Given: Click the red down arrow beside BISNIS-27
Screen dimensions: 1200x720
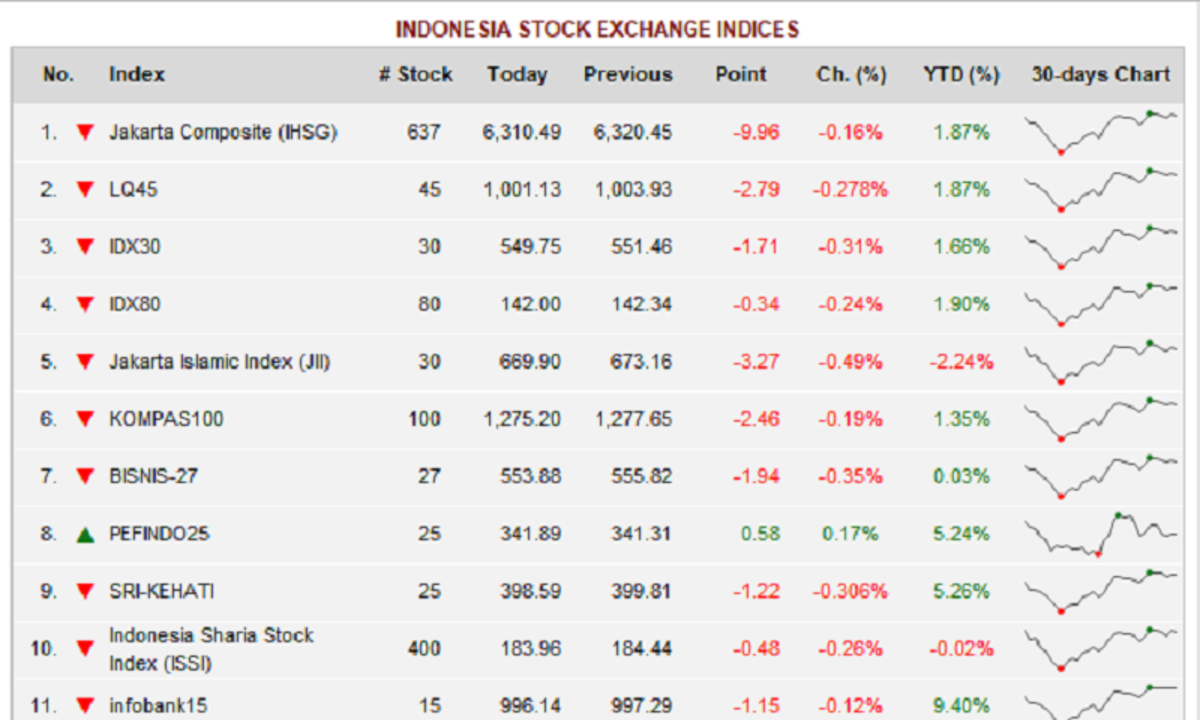Looking at the screenshot, I should [x=85, y=476].
